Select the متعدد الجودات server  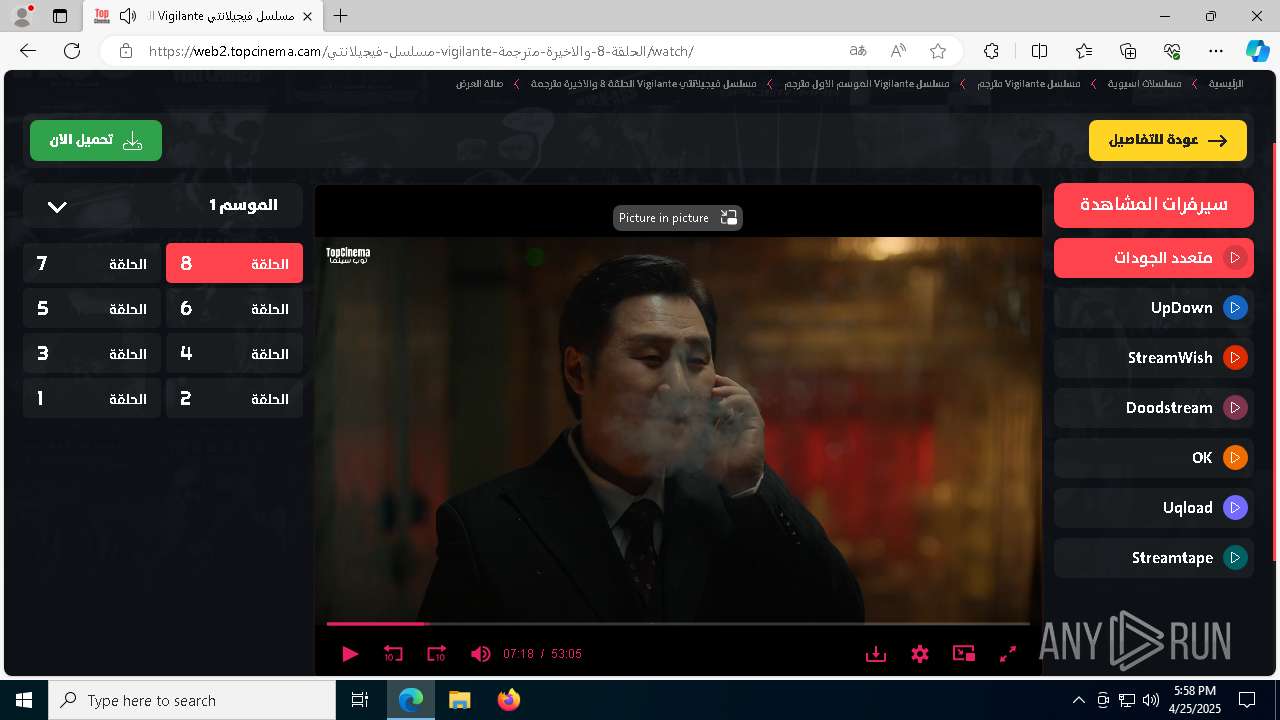(x=1154, y=258)
